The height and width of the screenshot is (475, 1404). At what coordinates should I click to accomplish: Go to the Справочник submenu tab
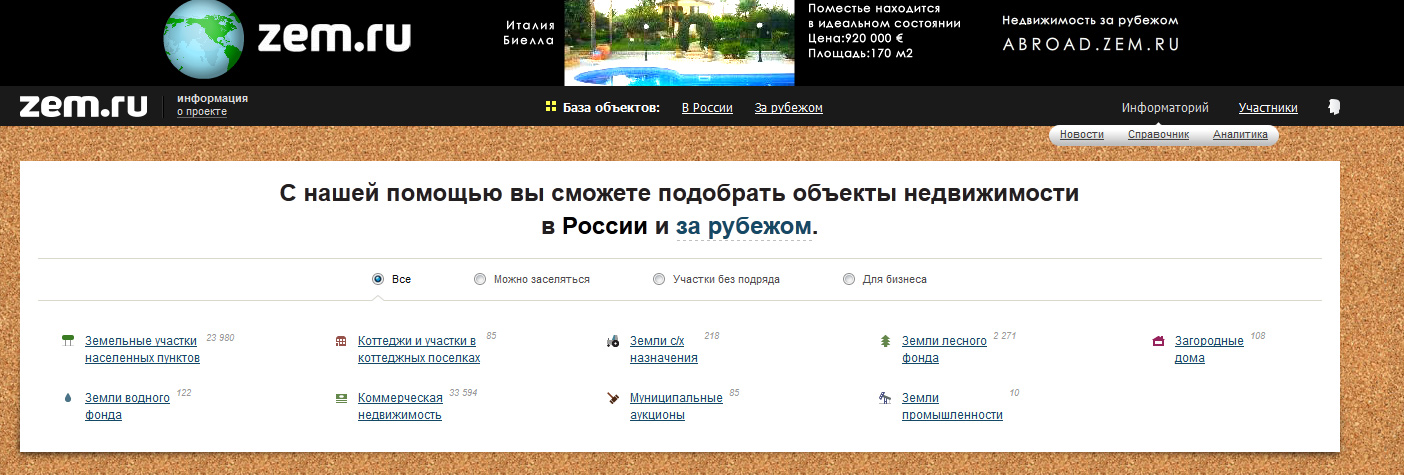tap(1158, 134)
